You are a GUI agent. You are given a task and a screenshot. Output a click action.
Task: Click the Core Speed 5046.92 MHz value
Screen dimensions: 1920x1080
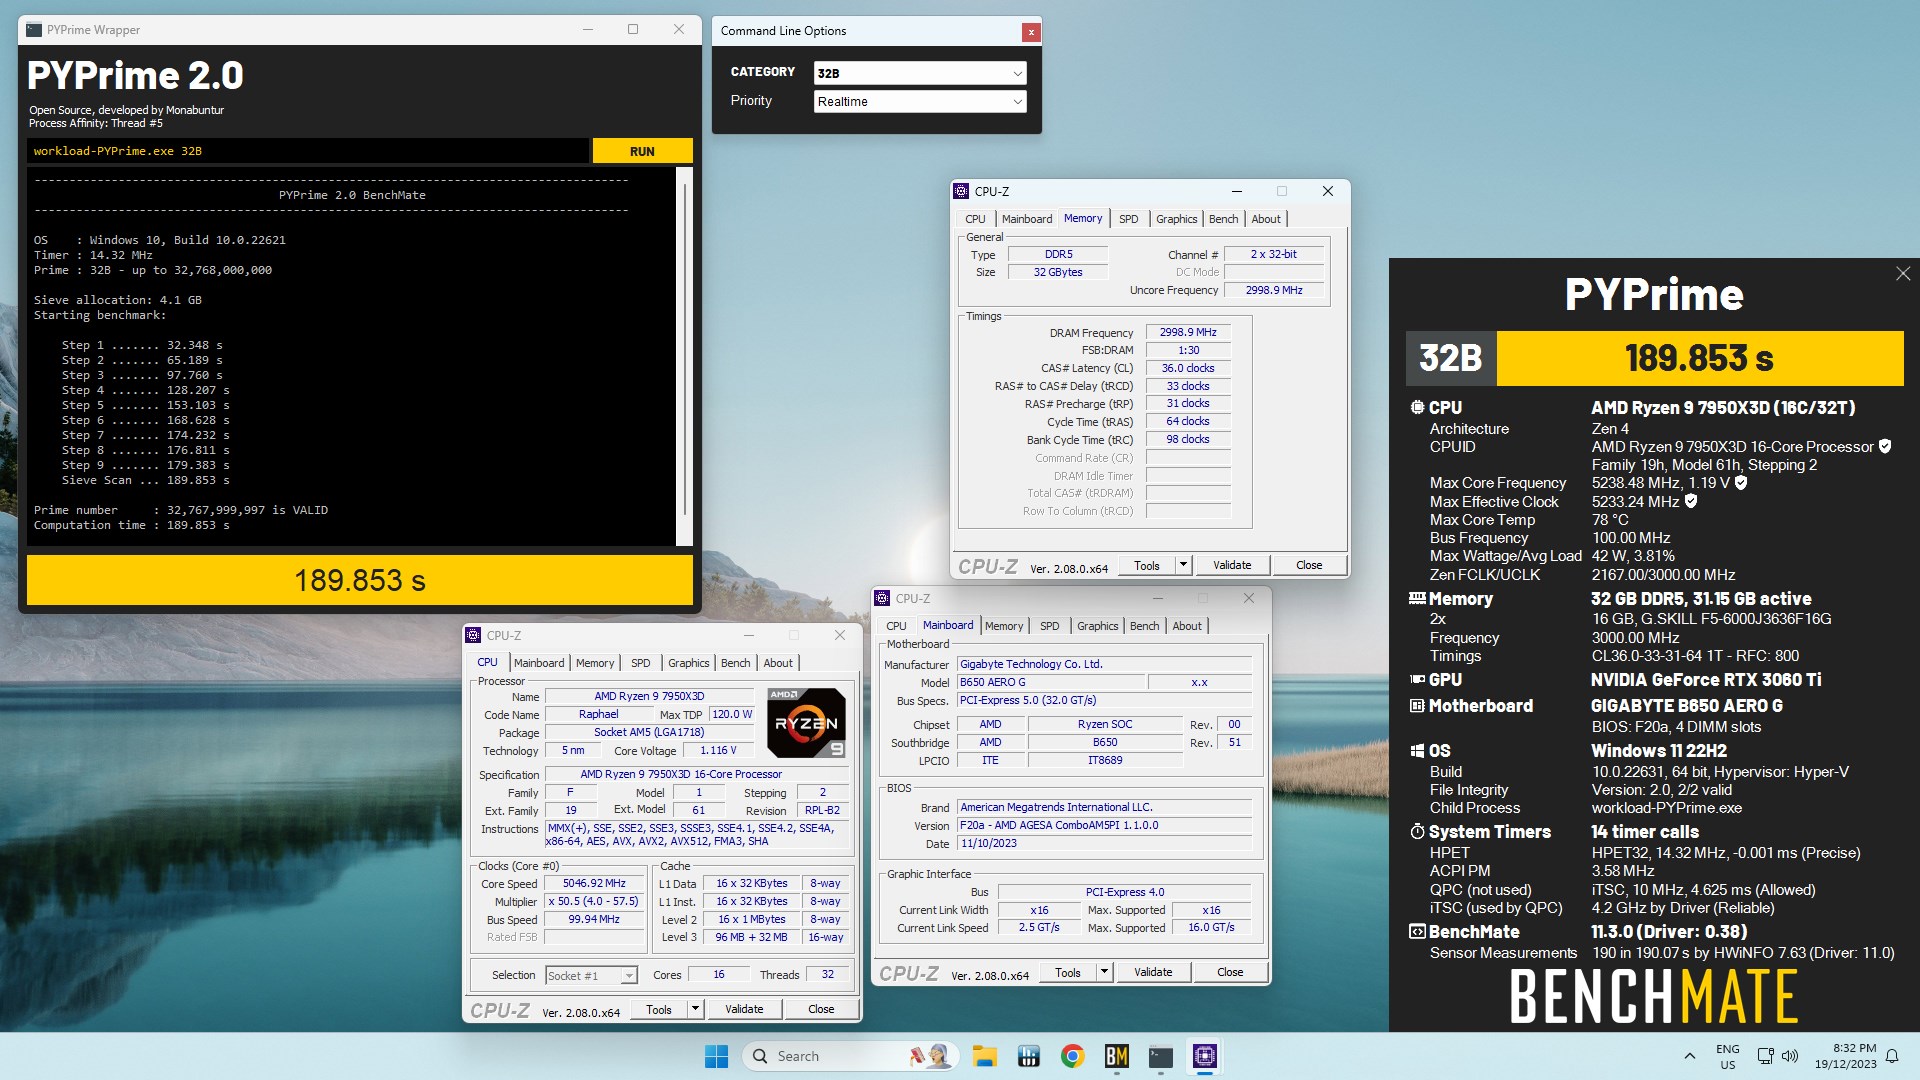[x=594, y=883]
